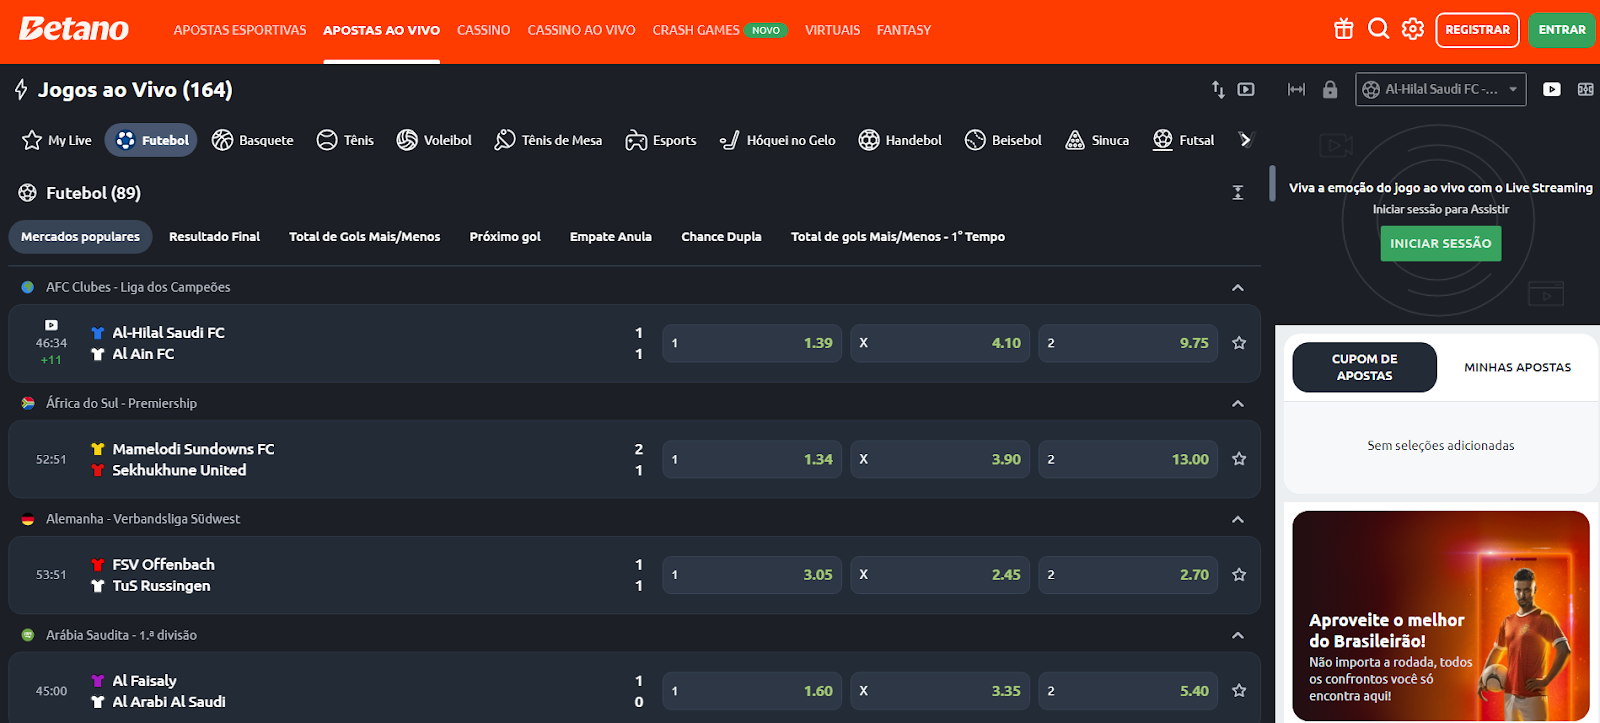Collapse AFC Clubes league section
Viewport: 1600px width, 723px height.
(x=1237, y=288)
